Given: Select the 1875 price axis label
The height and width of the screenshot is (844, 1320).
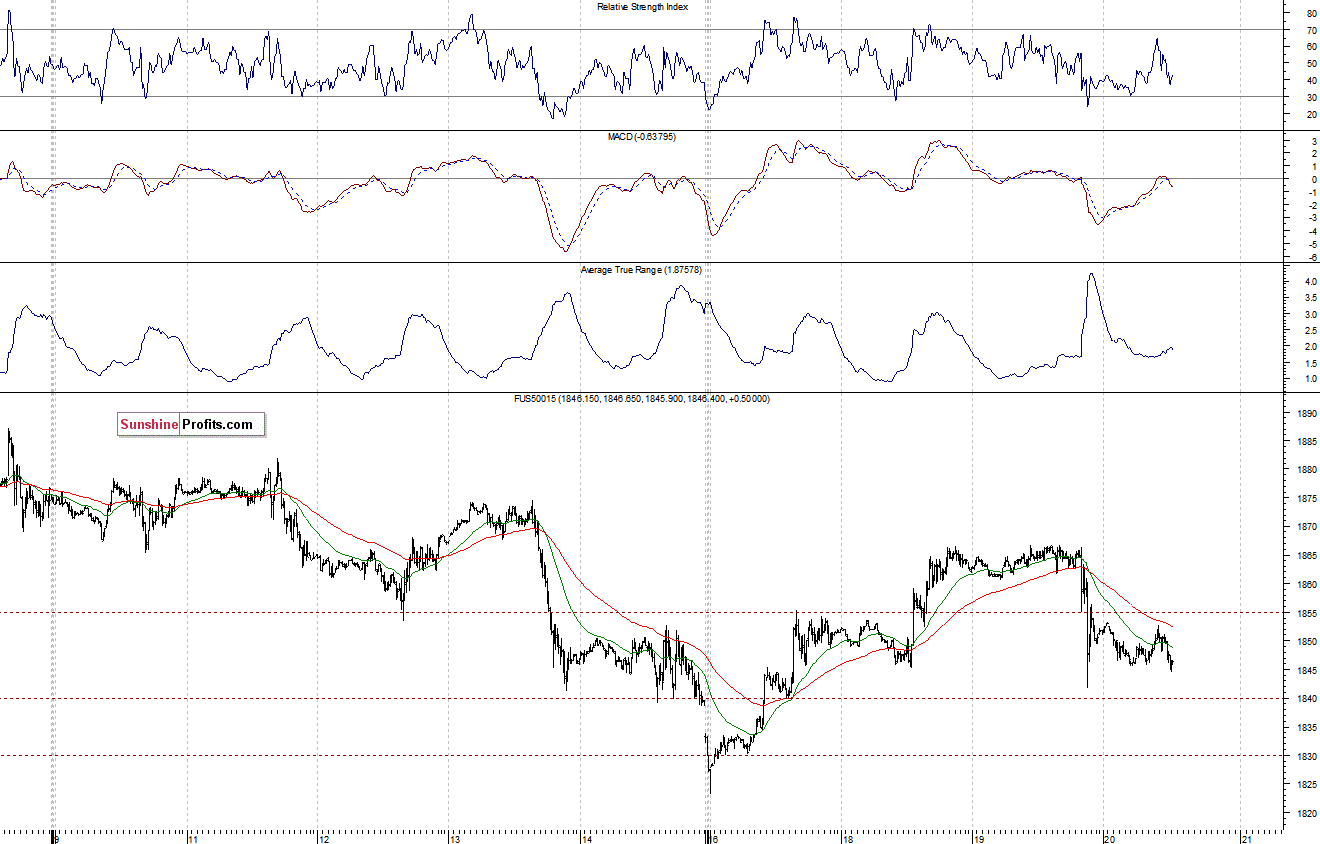Looking at the screenshot, I should point(1305,499).
